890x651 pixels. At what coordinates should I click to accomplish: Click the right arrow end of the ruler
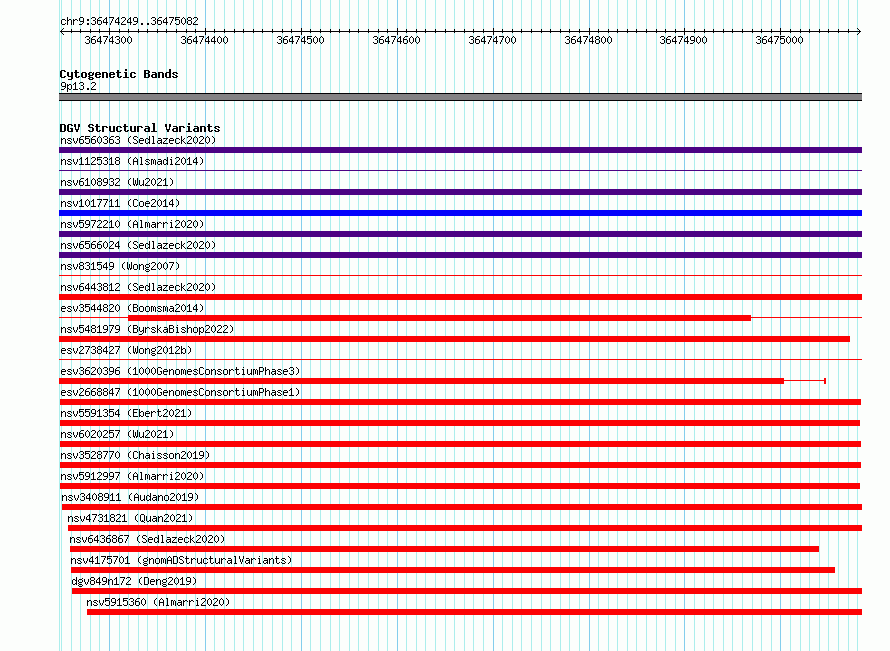(859, 31)
